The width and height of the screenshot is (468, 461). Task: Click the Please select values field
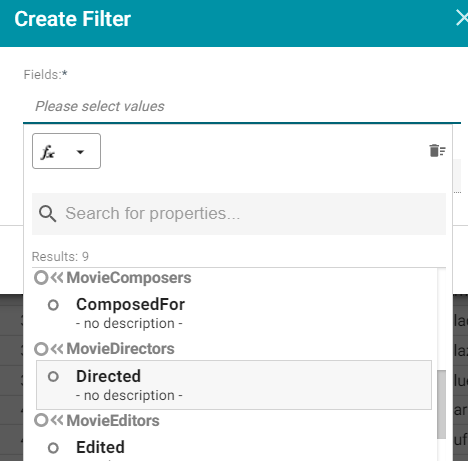[x=242, y=106]
